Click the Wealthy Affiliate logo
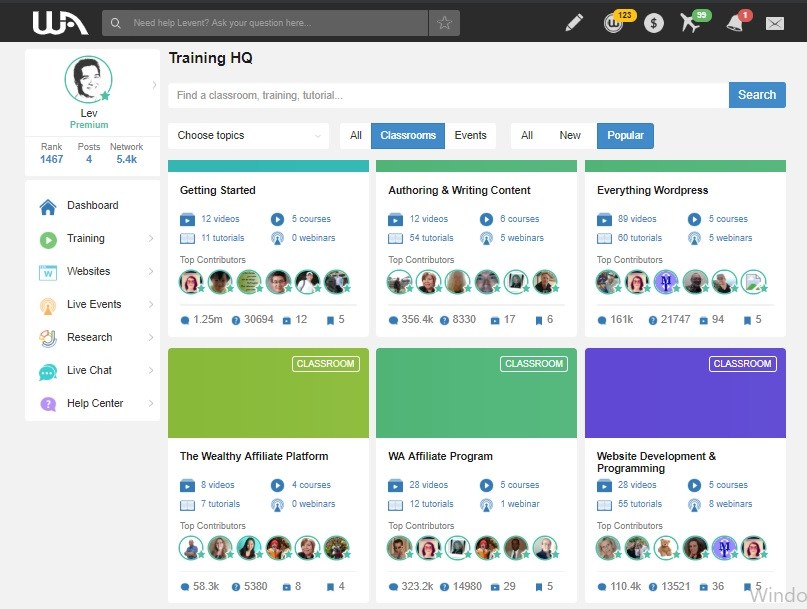The width and height of the screenshot is (807, 609). coord(60,23)
